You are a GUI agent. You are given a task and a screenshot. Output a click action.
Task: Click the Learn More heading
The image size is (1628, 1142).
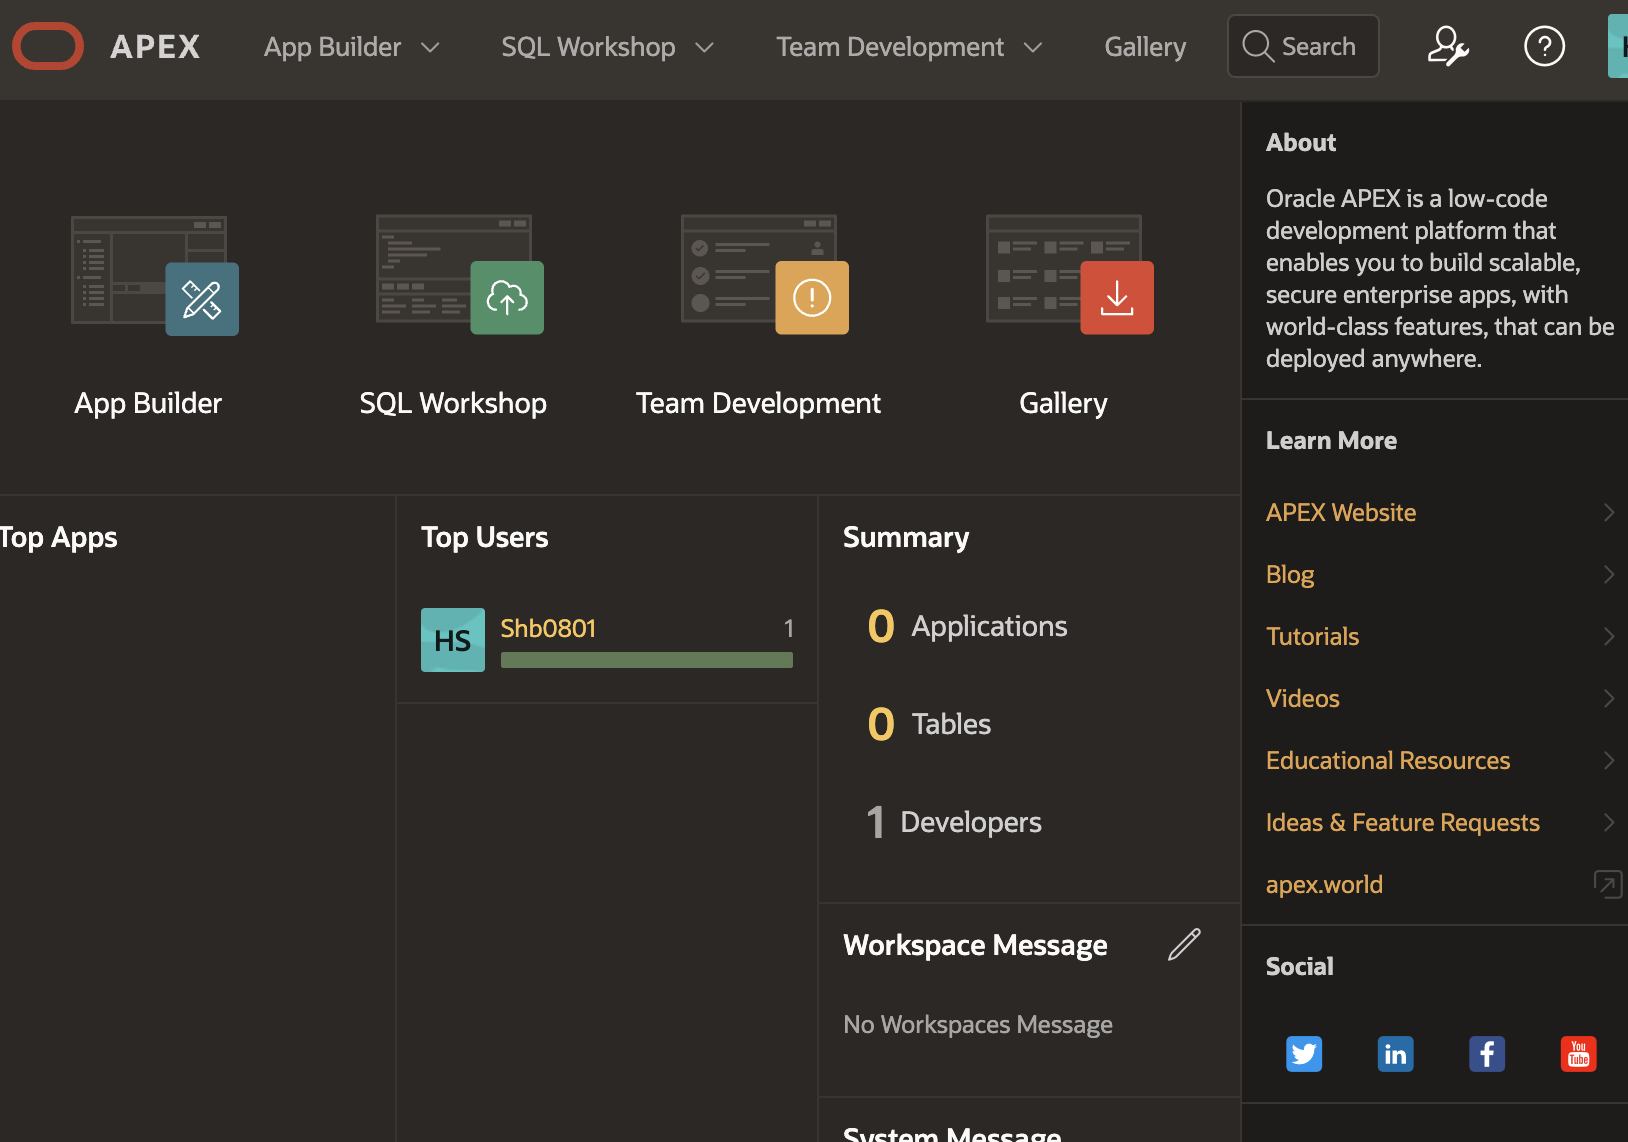pos(1331,440)
